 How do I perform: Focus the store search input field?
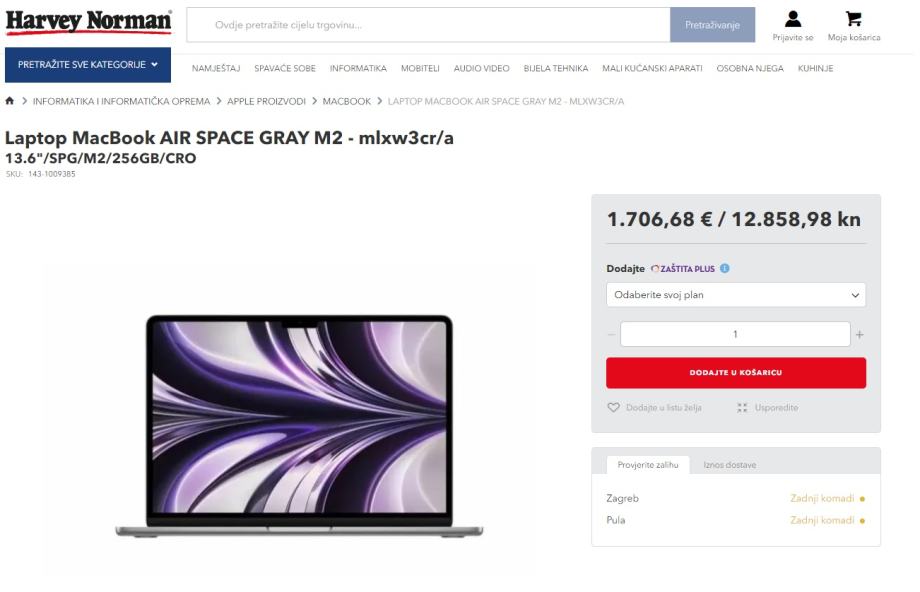tap(428, 25)
